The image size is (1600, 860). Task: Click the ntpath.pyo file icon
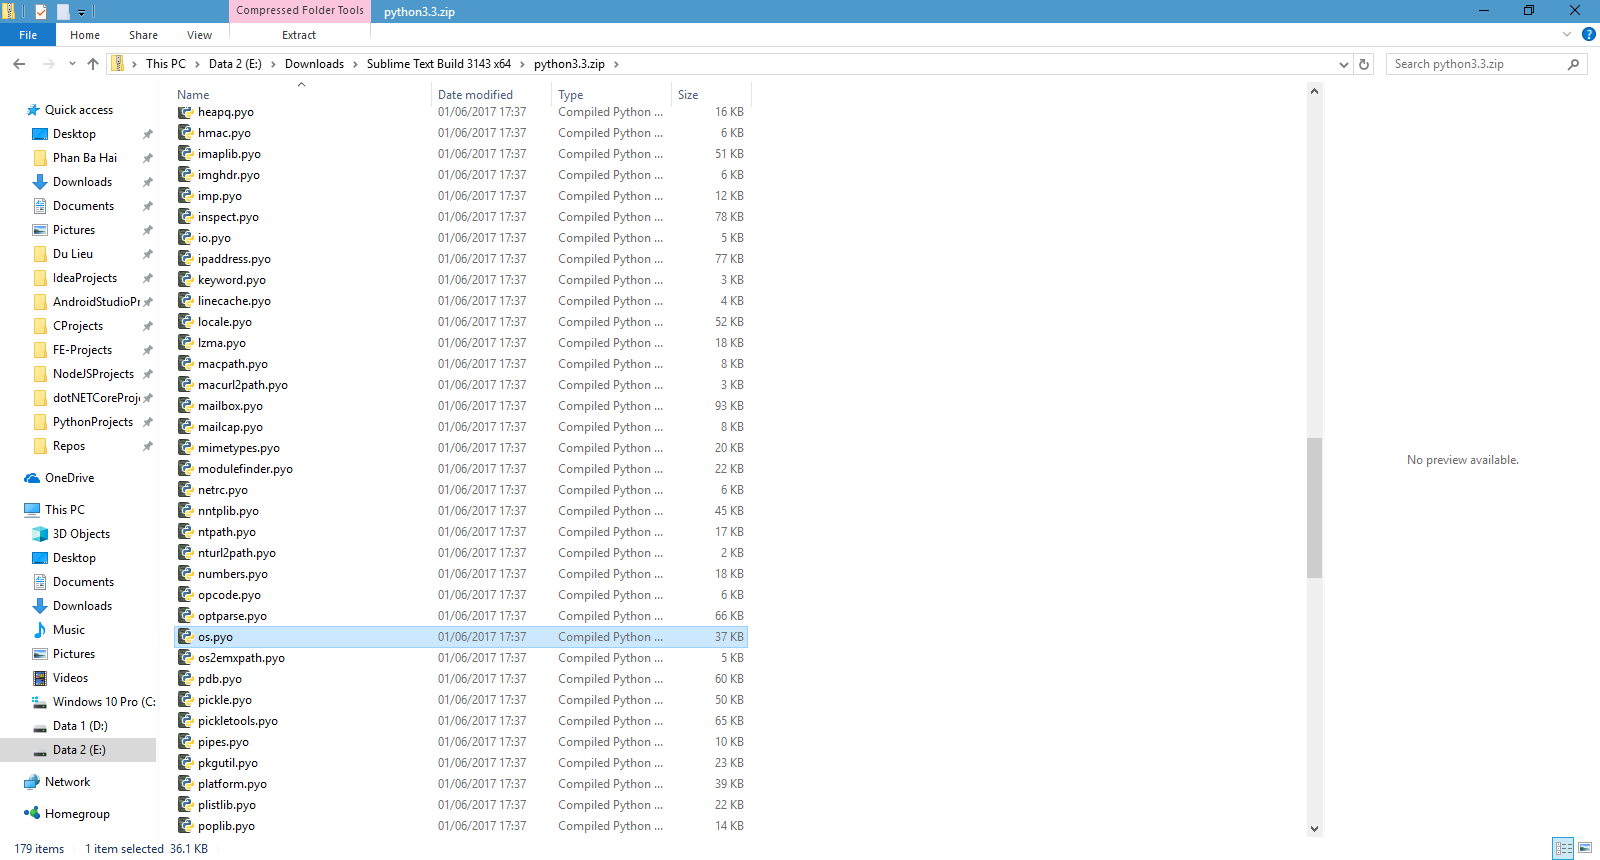[x=185, y=531]
